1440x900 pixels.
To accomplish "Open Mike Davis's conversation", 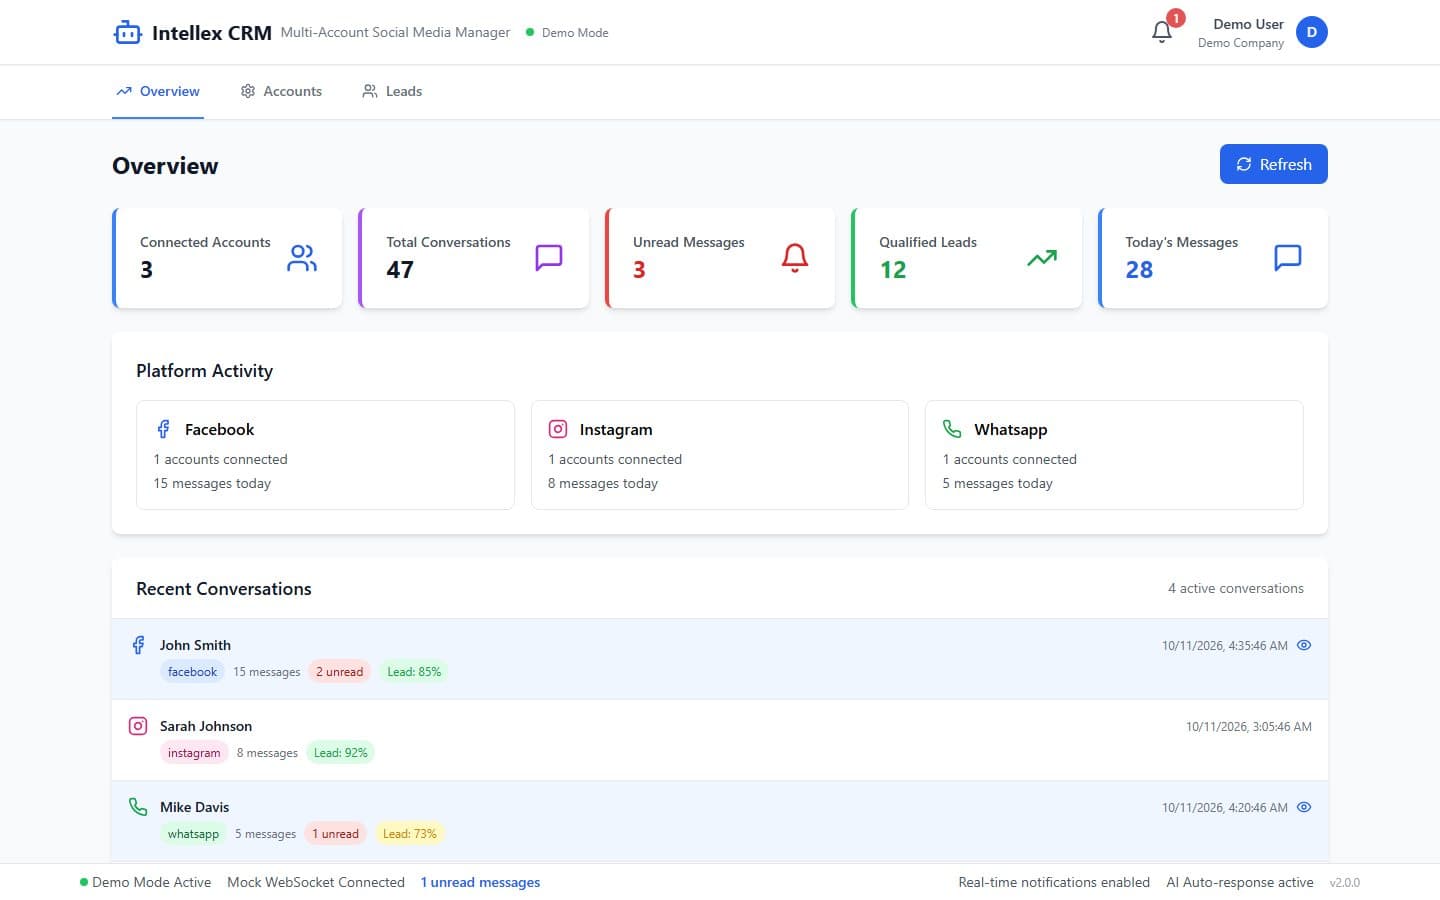I will point(720,821).
